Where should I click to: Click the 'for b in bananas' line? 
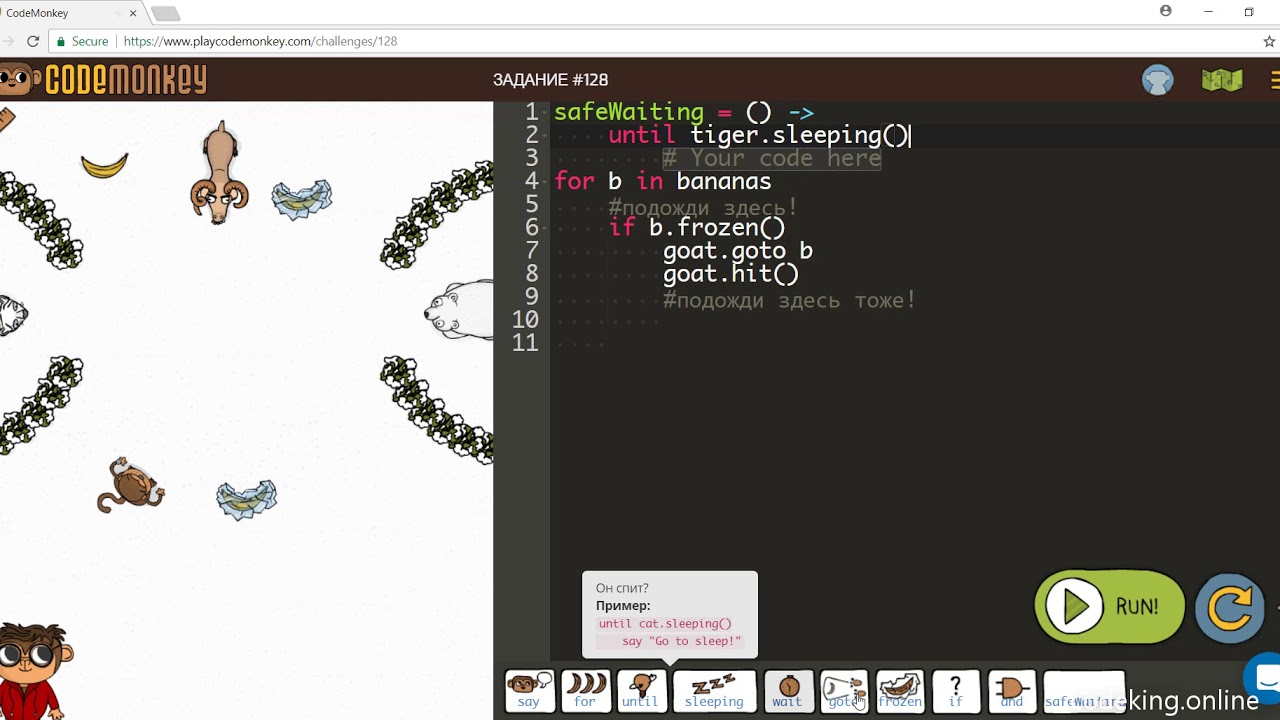pyautogui.click(x=663, y=181)
